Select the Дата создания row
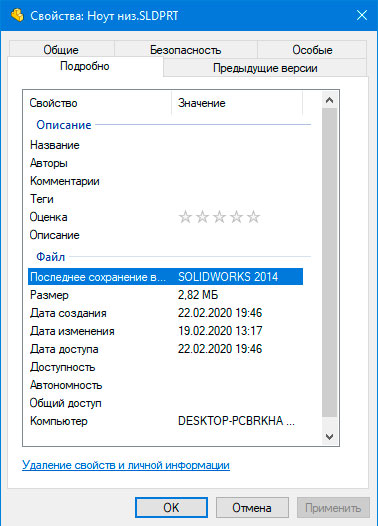Screen dimensions: 378x526 tap(165, 313)
